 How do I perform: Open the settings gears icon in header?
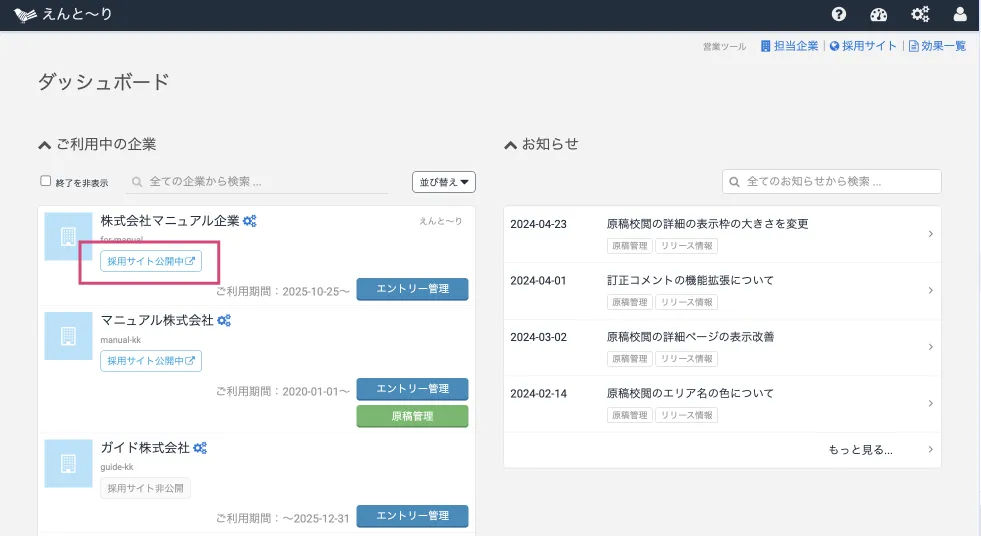(x=920, y=14)
